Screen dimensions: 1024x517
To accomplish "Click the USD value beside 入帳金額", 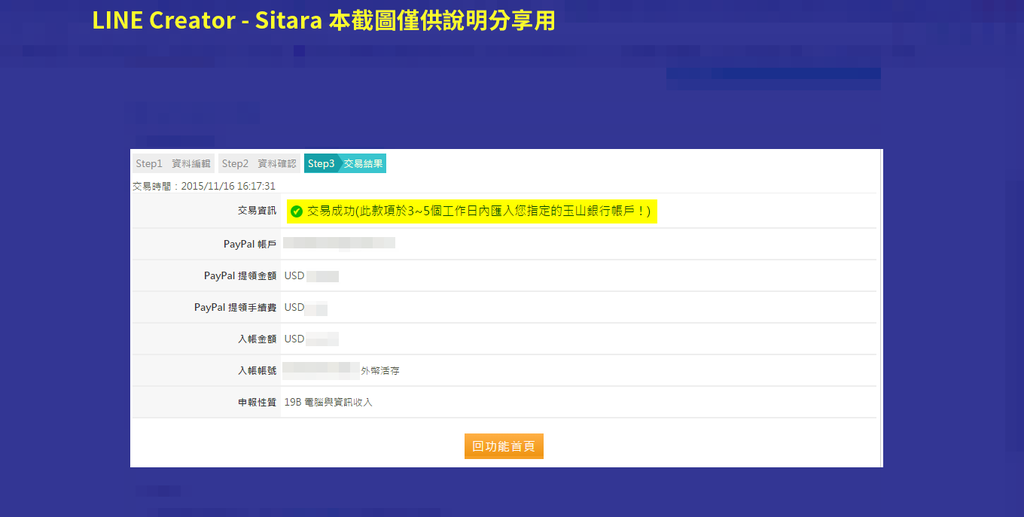I will pyautogui.click(x=312, y=339).
